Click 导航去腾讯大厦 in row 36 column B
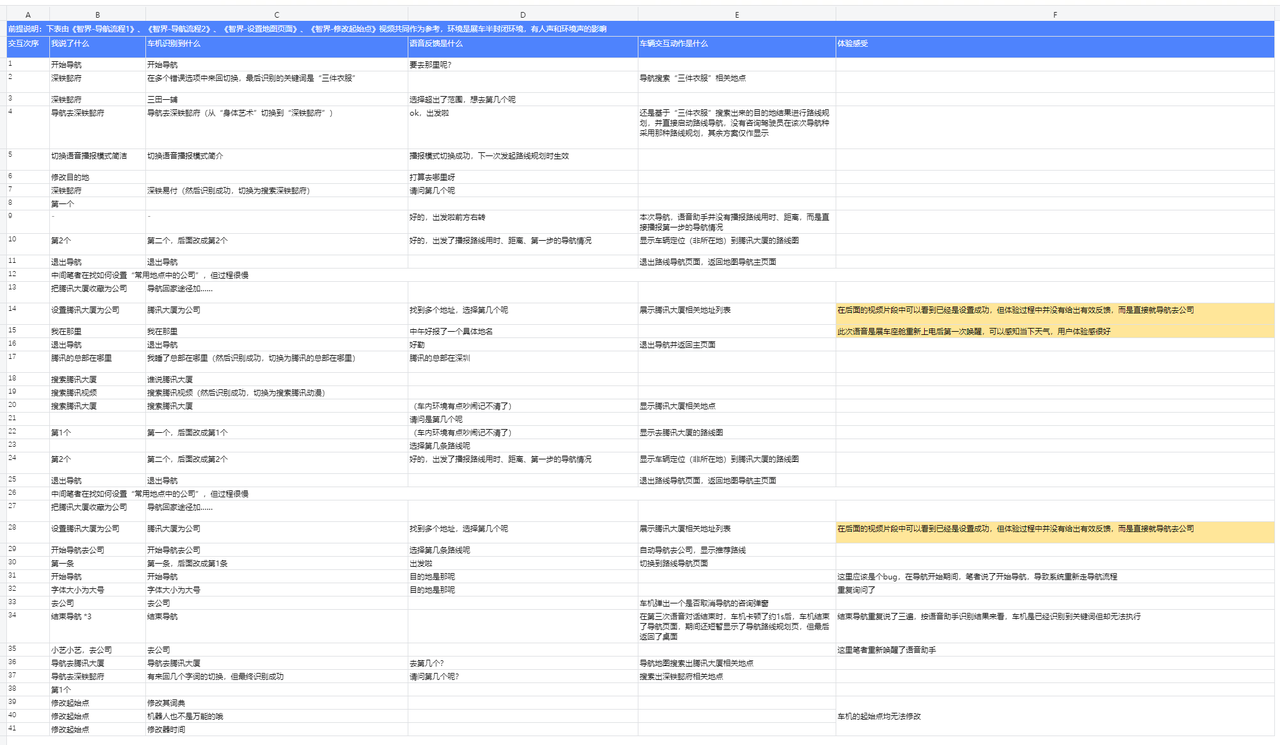1280x745 pixels. coord(97,663)
